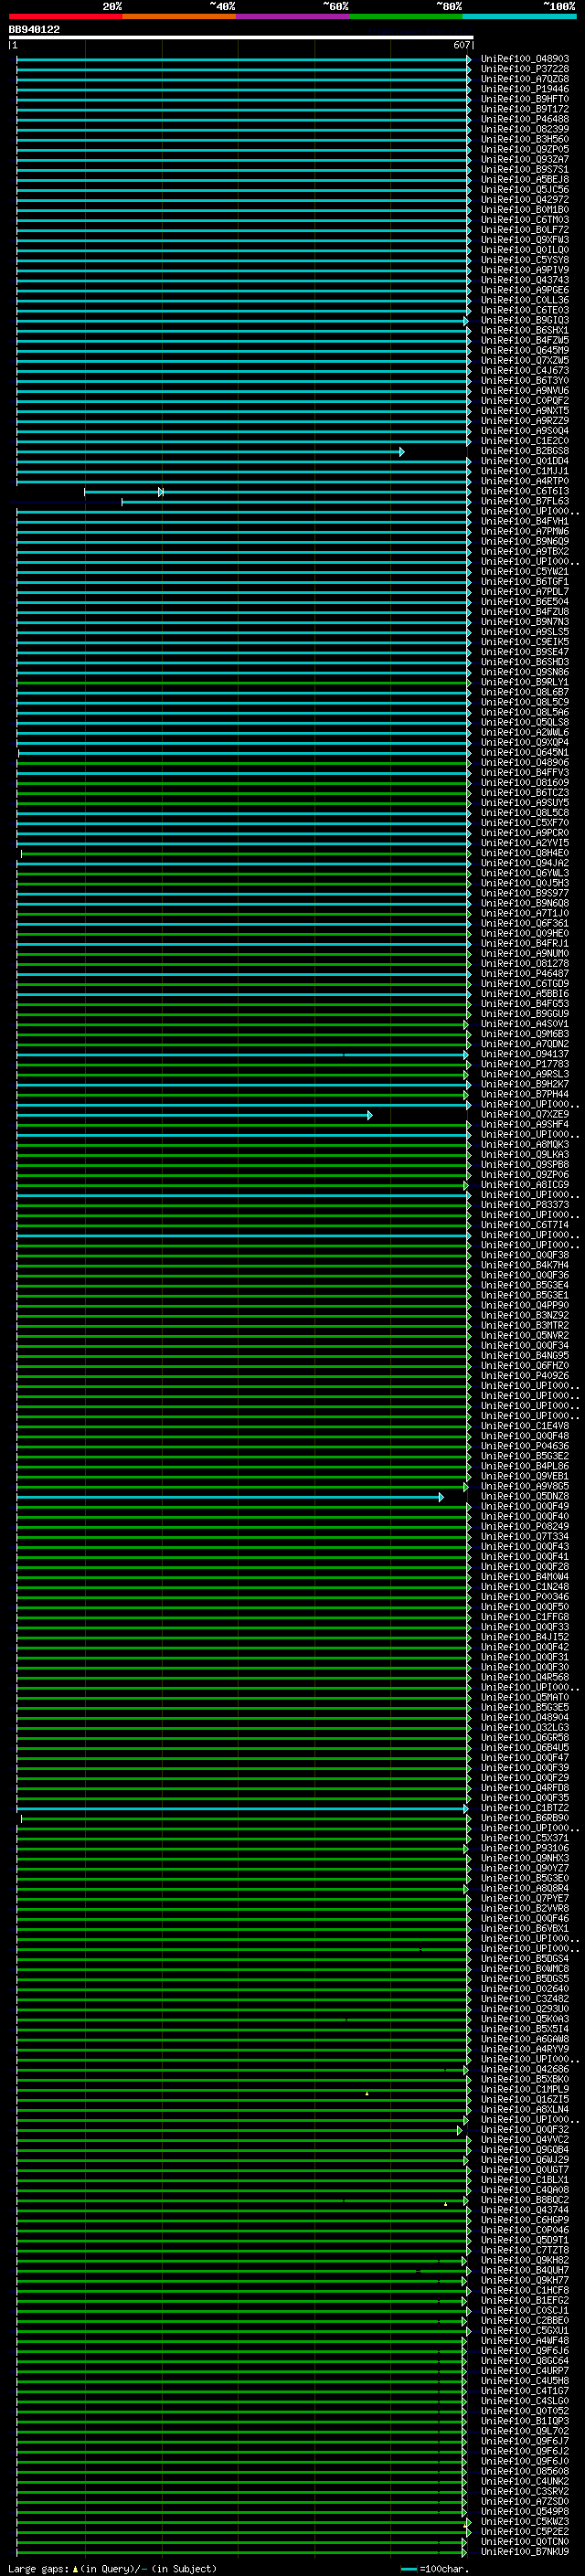Open hit UniRef100_P46488

(x=524, y=119)
